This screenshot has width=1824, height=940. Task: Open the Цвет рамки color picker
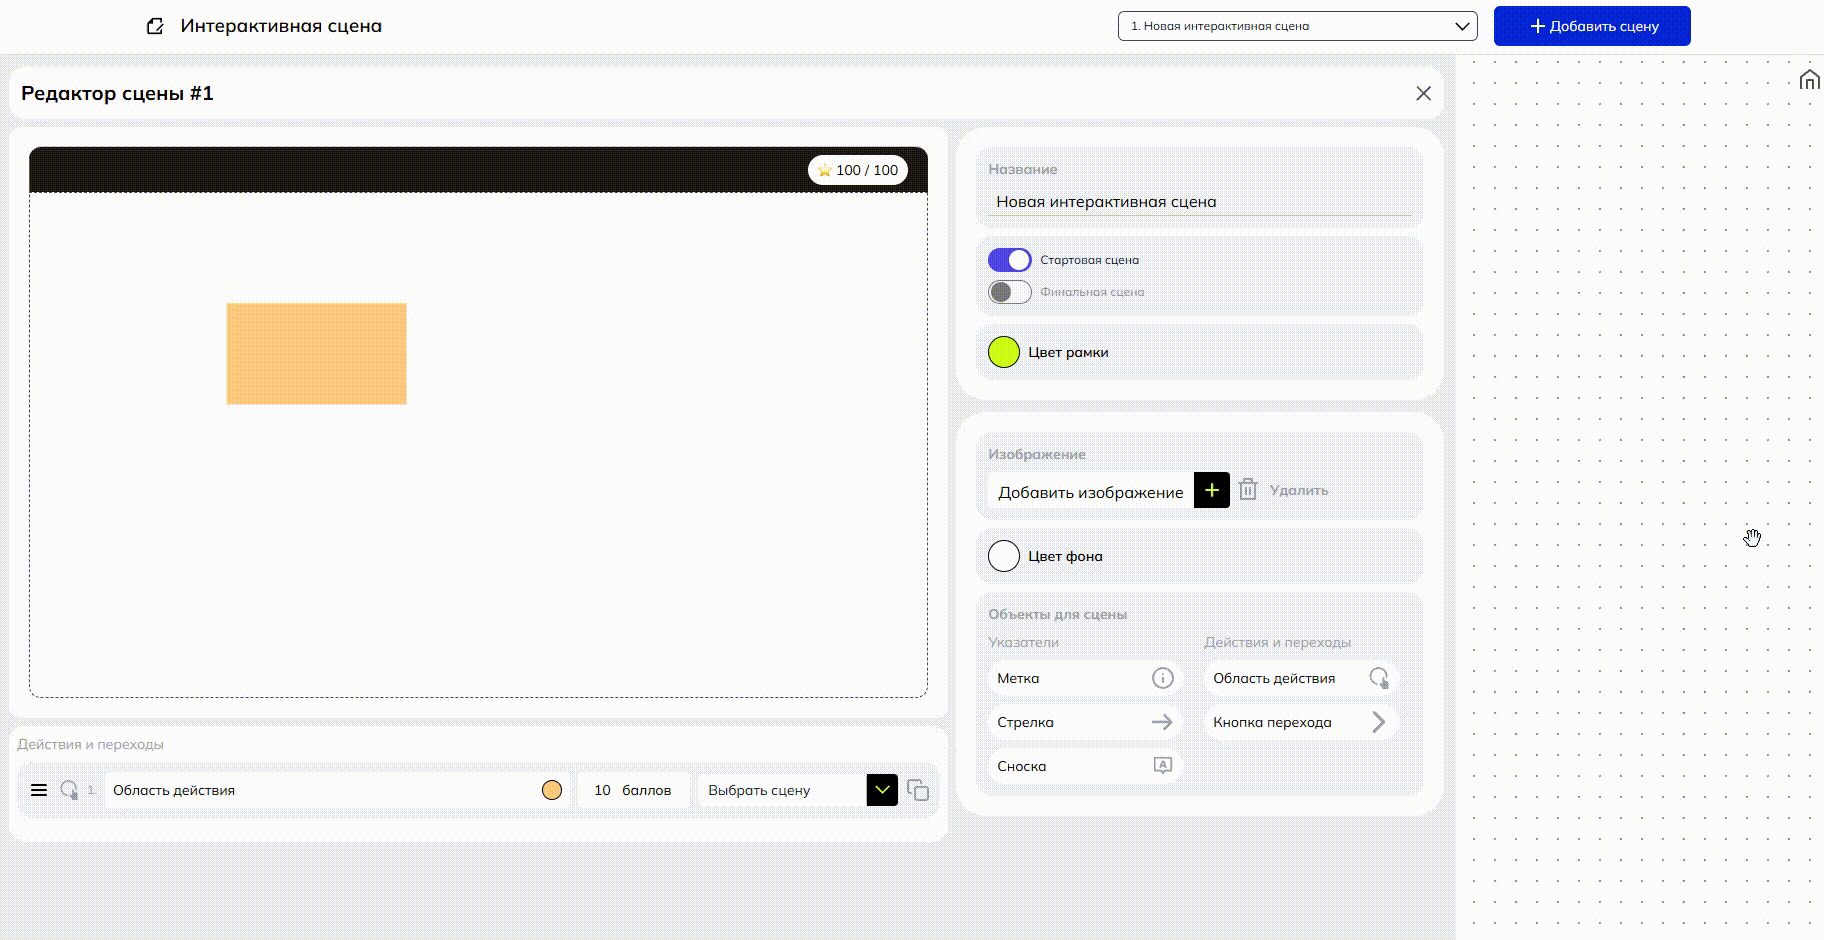[1004, 352]
